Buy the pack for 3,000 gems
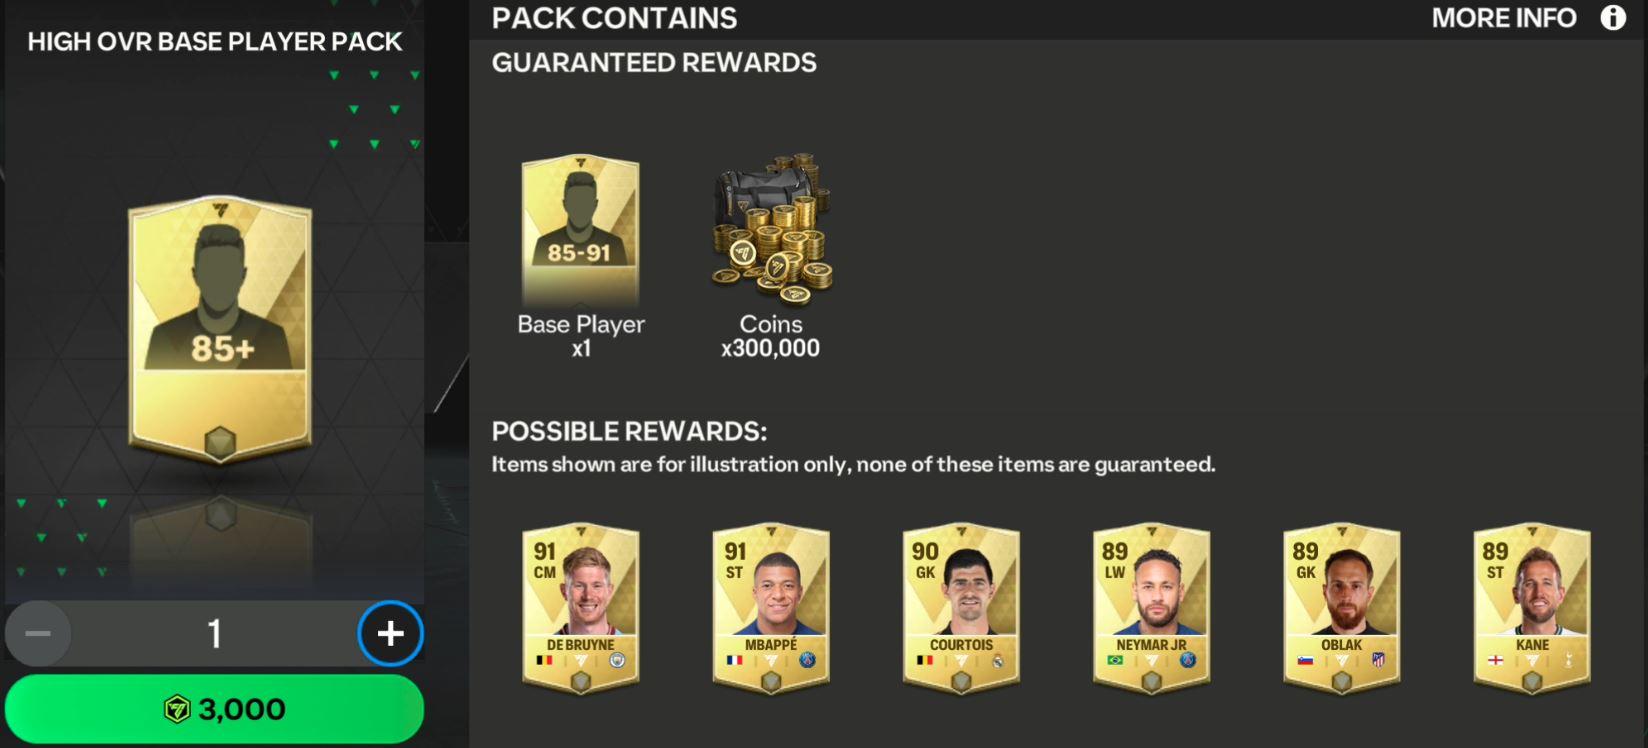 (x=214, y=709)
